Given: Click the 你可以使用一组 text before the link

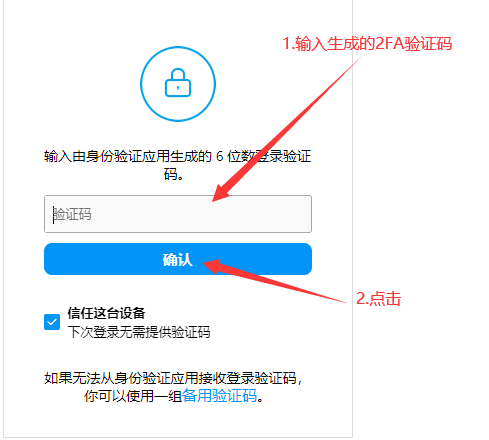Looking at the screenshot, I should pyautogui.click(x=133, y=396).
